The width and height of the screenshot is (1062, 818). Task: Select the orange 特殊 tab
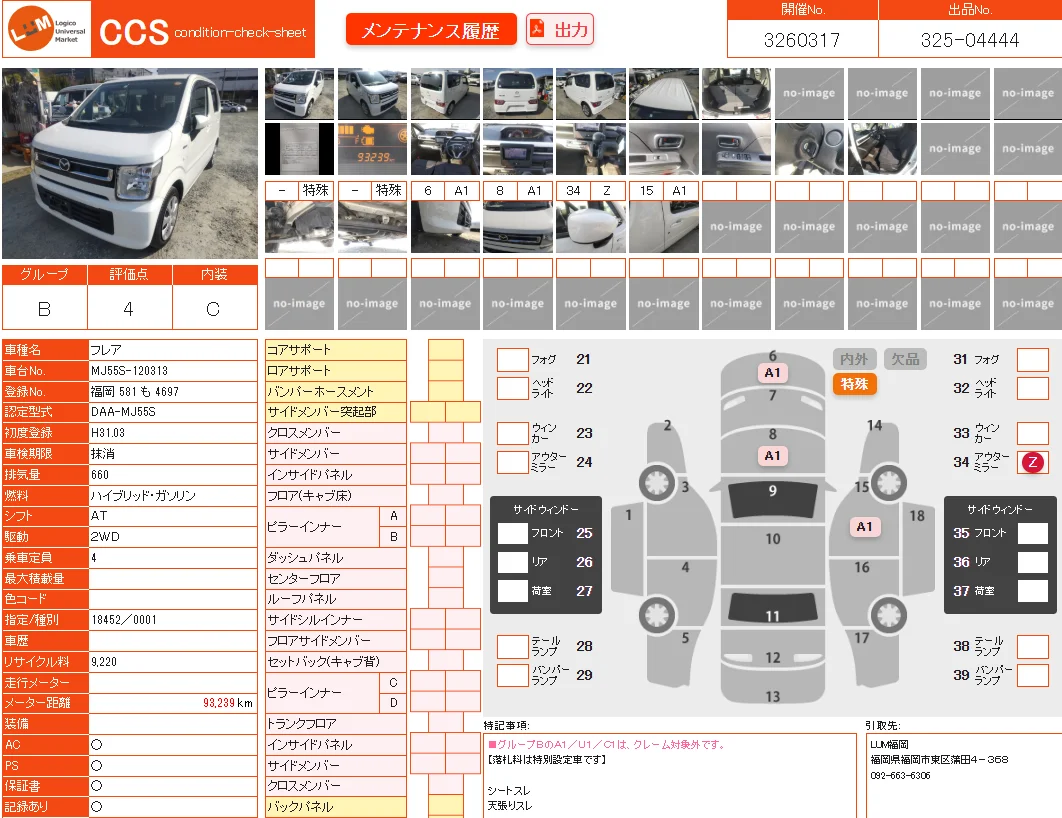tap(854, 384)
